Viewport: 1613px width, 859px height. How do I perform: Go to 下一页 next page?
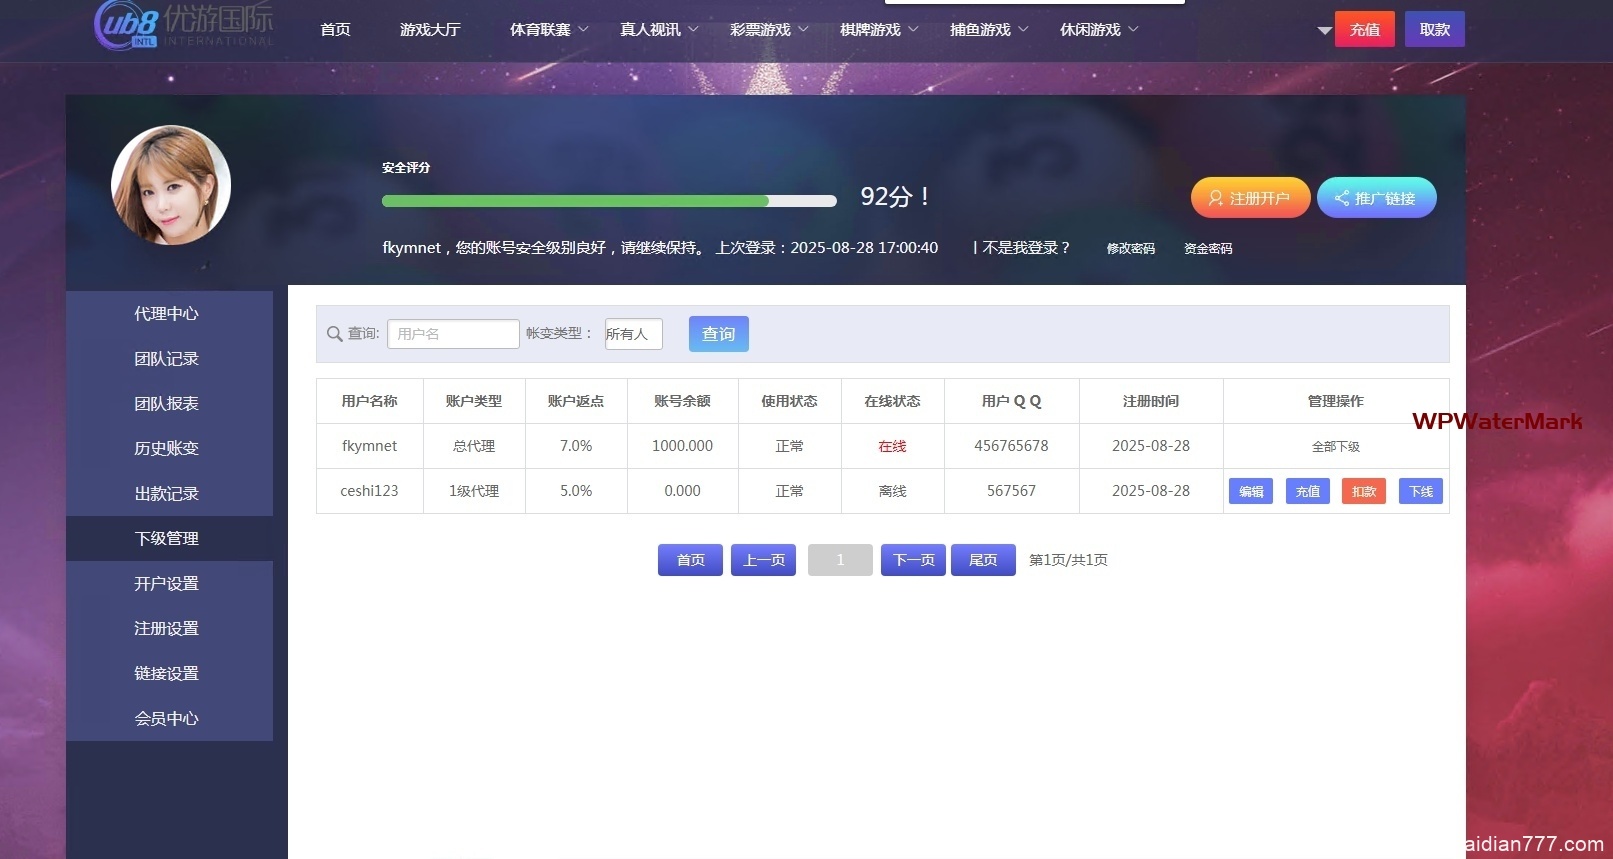[x=913, y=560]
